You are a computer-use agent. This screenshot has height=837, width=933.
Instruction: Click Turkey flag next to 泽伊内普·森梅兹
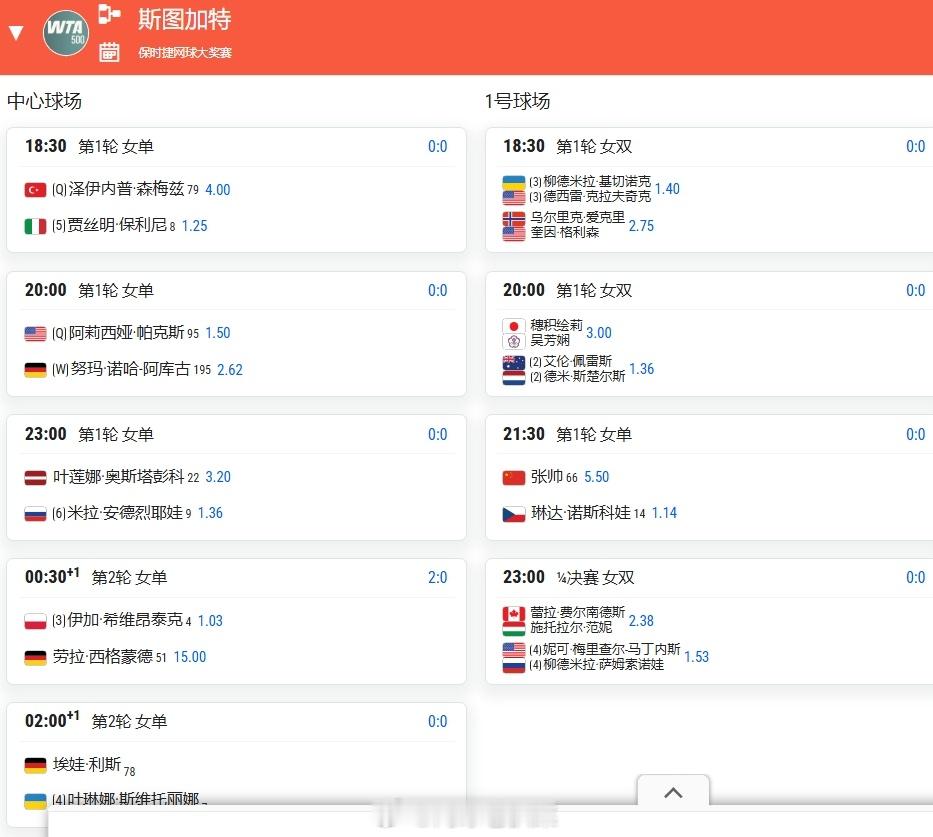click(x=35, y=190)
